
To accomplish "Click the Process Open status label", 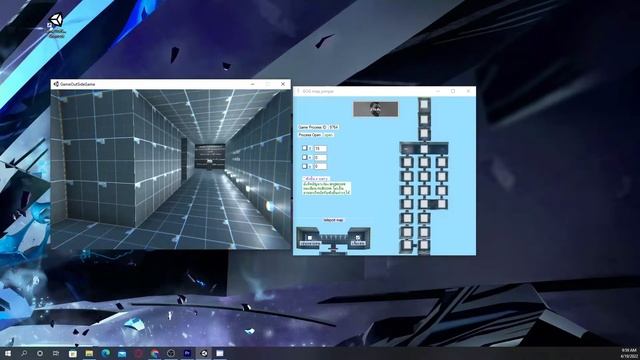I will [x=329, y=135].
